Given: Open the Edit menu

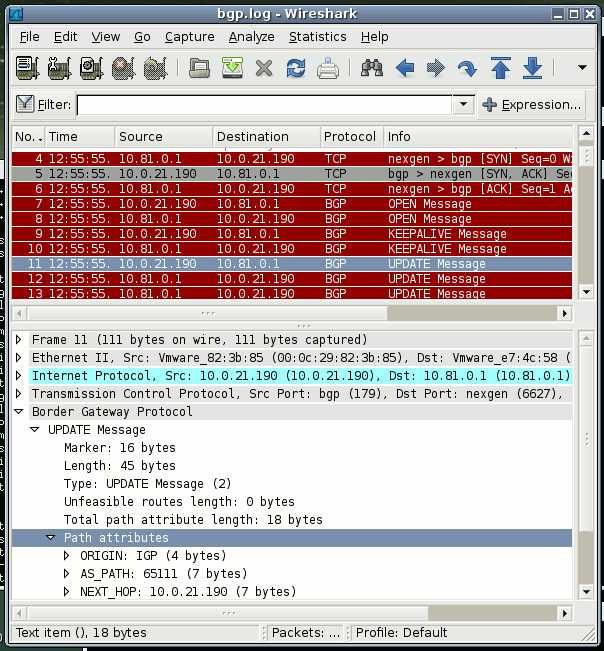Looking at the screenshot, I should 66,37.
